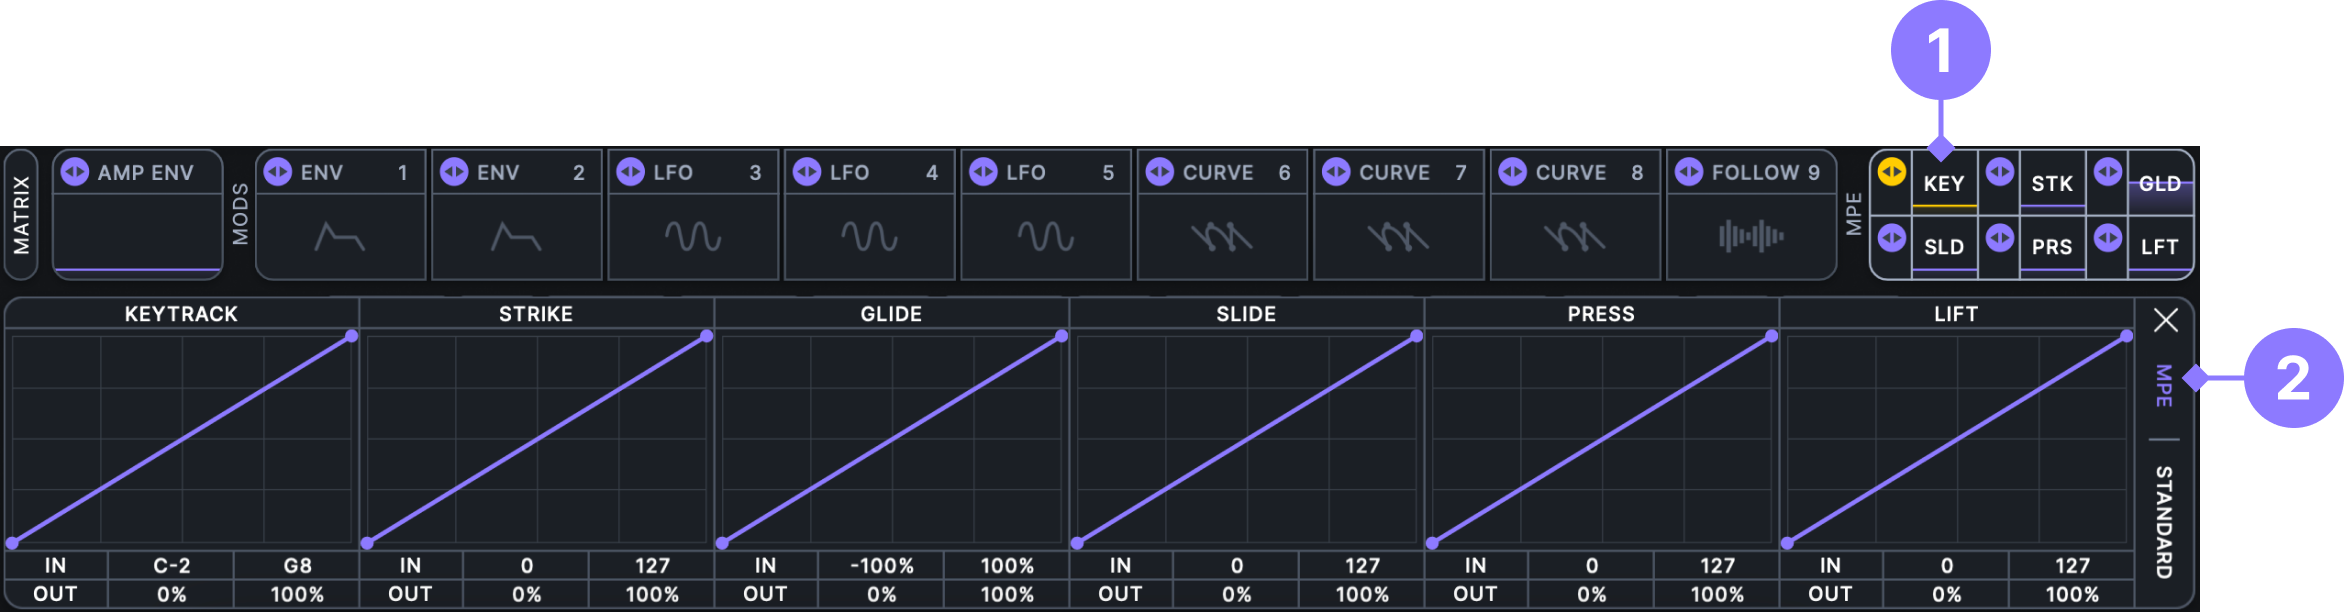Viewport: 2344px width, 613px height.
Task: Click the top-right point of the KEYTRACK curve
Action: click(351, 336)
